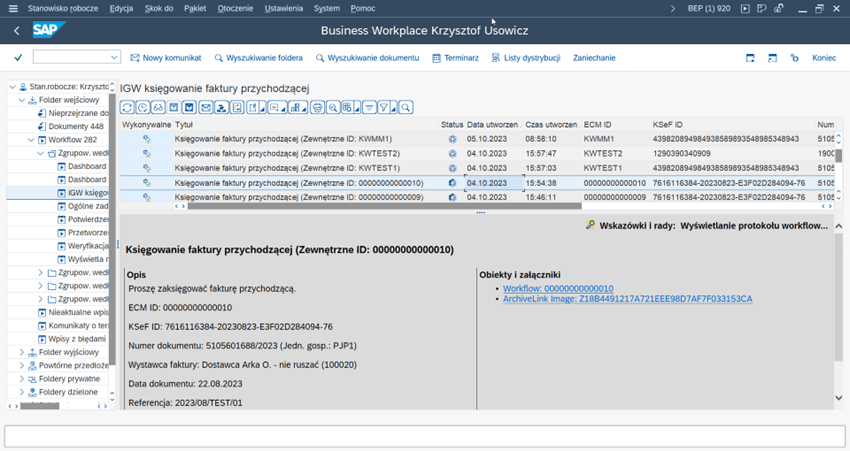Collapse the Folder wejściowy node
This screenshot has height=451, width=850.
pos(22,100)
